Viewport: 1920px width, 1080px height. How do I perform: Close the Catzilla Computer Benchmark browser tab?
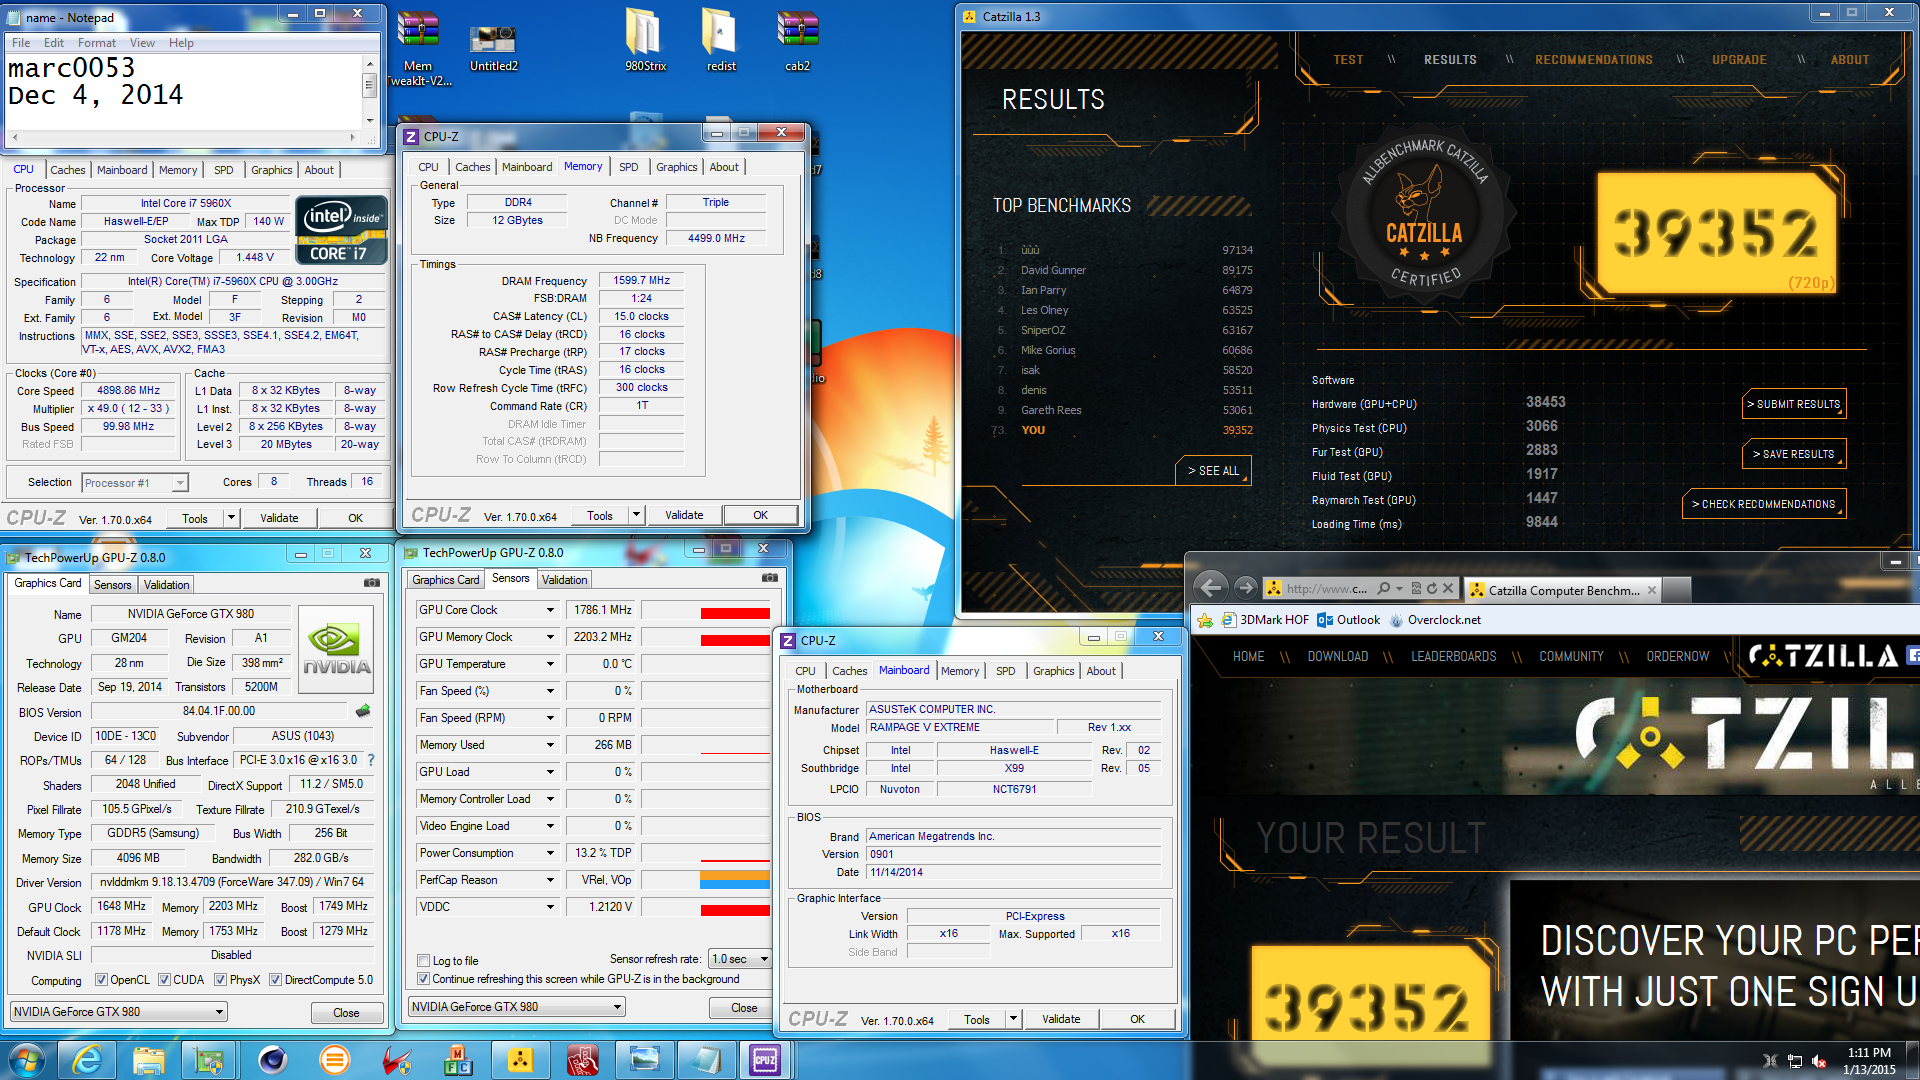point(1652,590)
